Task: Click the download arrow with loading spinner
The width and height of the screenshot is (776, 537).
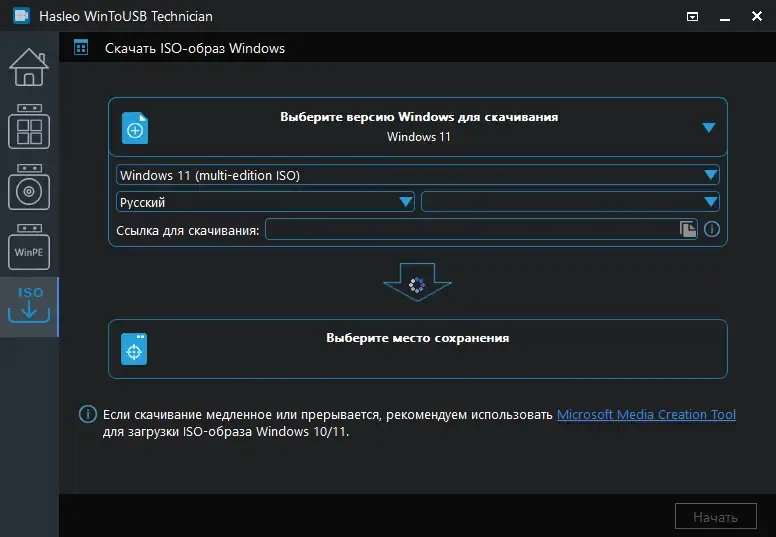Action: click(417, 282)
